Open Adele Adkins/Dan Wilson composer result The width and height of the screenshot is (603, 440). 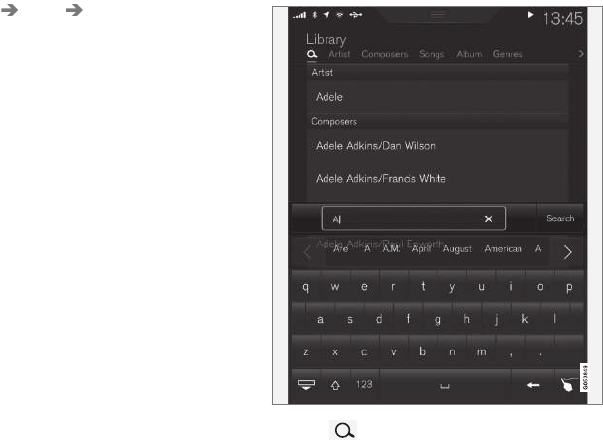(x=438, y=146)
